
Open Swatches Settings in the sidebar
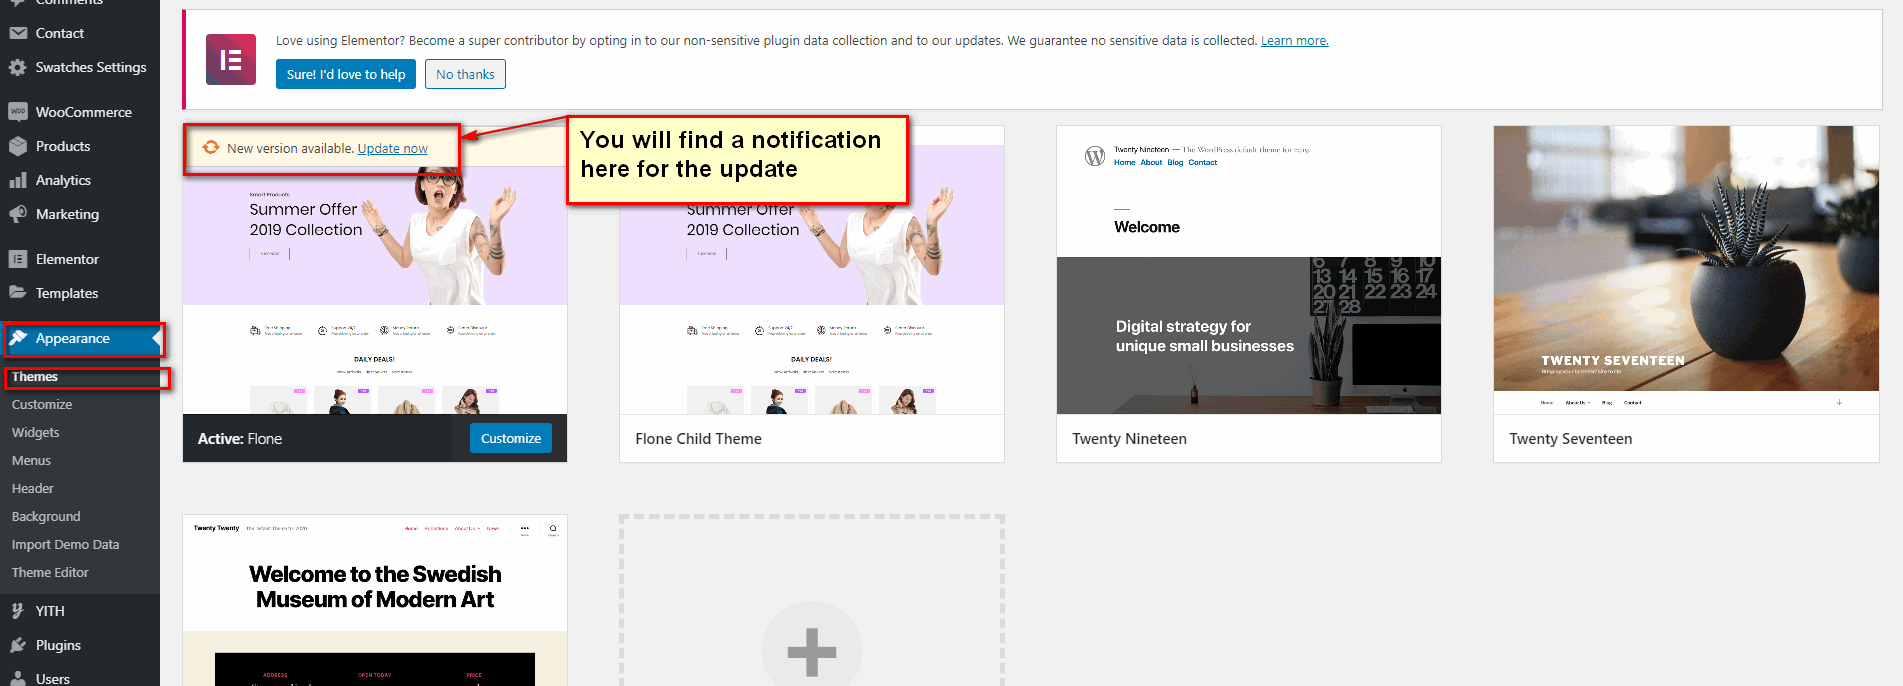pos(91,67)
